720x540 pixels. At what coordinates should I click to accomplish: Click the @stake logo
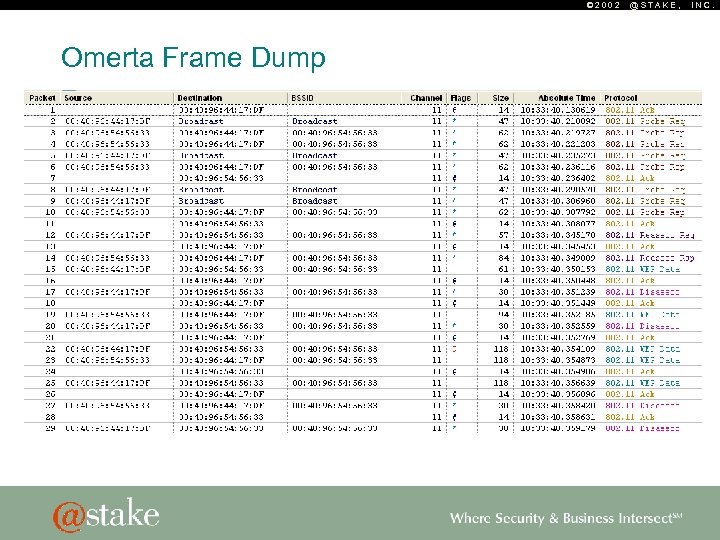coord(106,514)
